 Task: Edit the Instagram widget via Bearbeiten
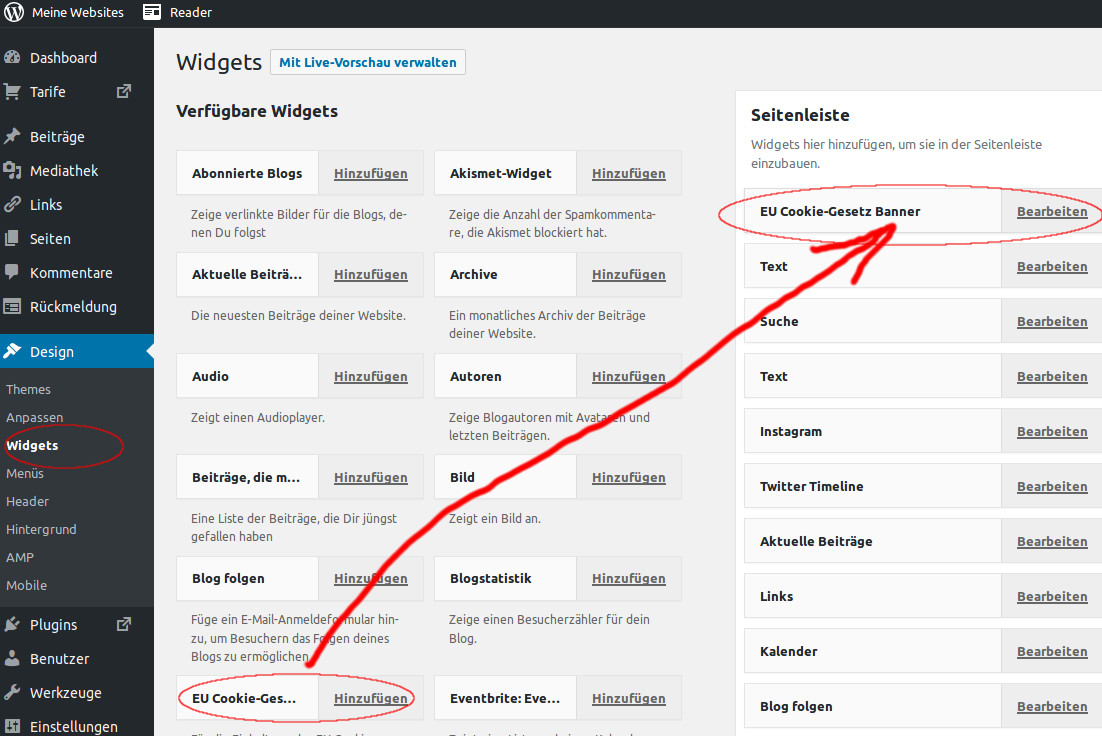[x=1052, y=432]
